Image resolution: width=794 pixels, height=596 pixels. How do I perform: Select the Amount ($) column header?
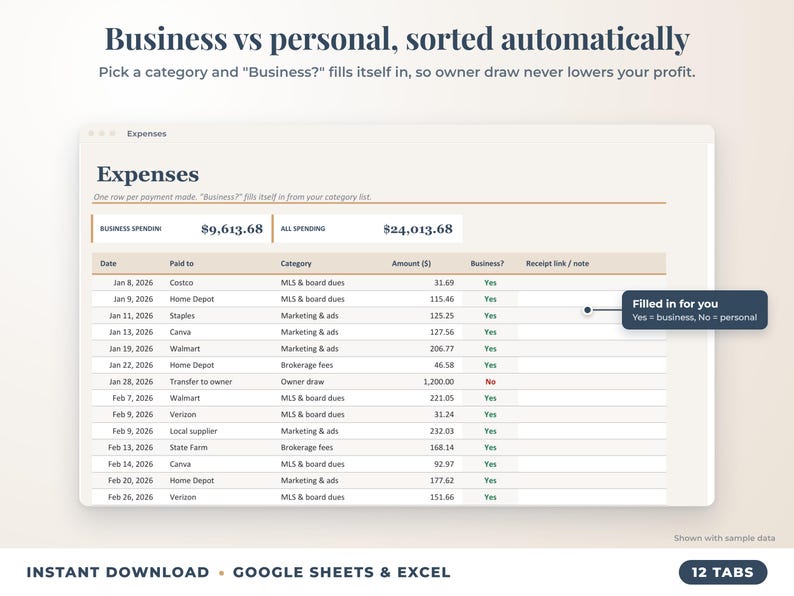pyautogui.click(x=411, y=263)
